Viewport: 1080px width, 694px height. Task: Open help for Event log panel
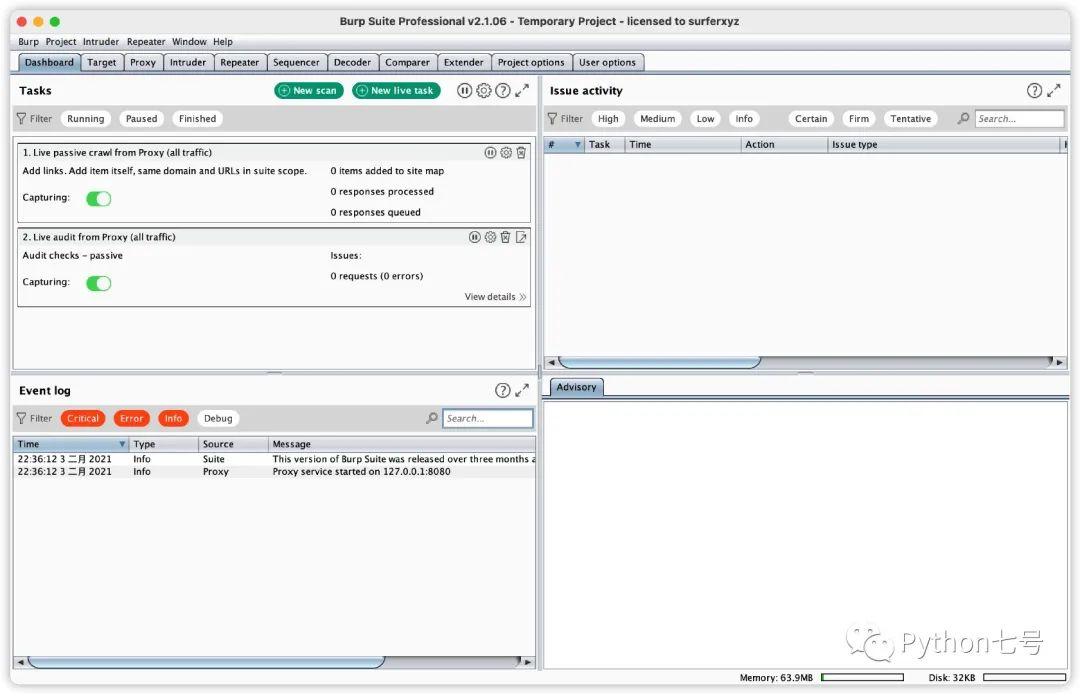[503, 390]
